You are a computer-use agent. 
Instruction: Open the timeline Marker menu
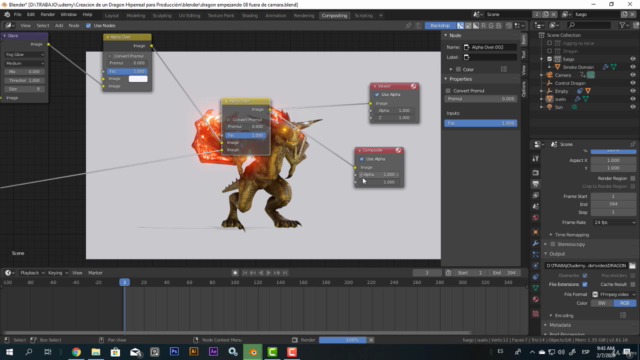coord(95,273)
